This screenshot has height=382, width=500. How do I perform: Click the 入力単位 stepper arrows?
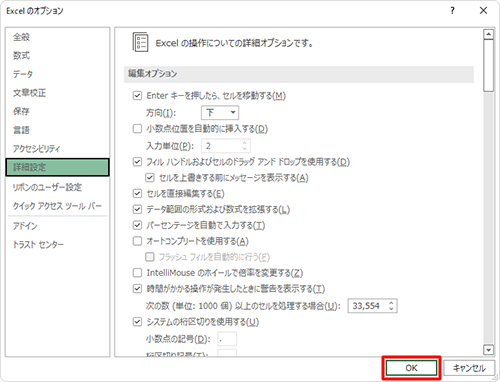(244, 146)
